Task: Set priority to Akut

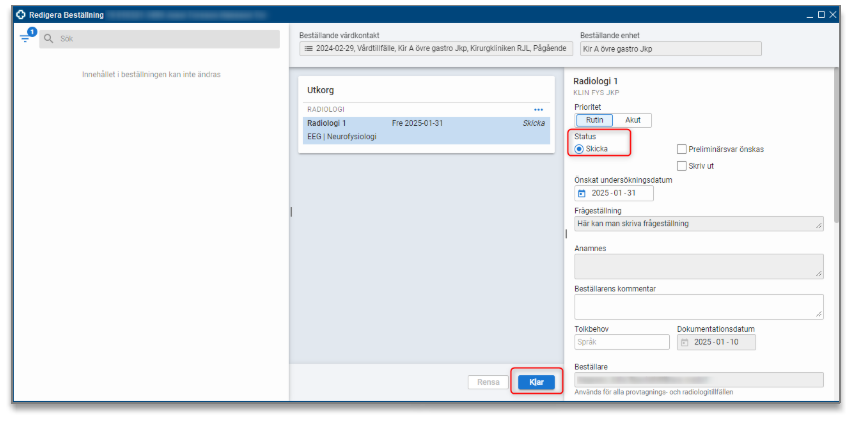Action: [x=632, y=120]
